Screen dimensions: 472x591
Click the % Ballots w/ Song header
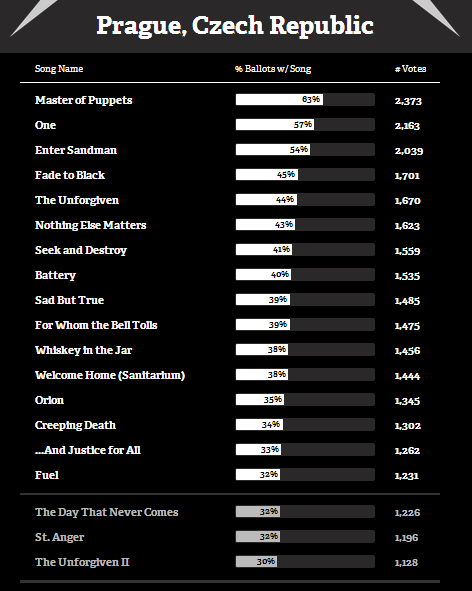(273, 69)
